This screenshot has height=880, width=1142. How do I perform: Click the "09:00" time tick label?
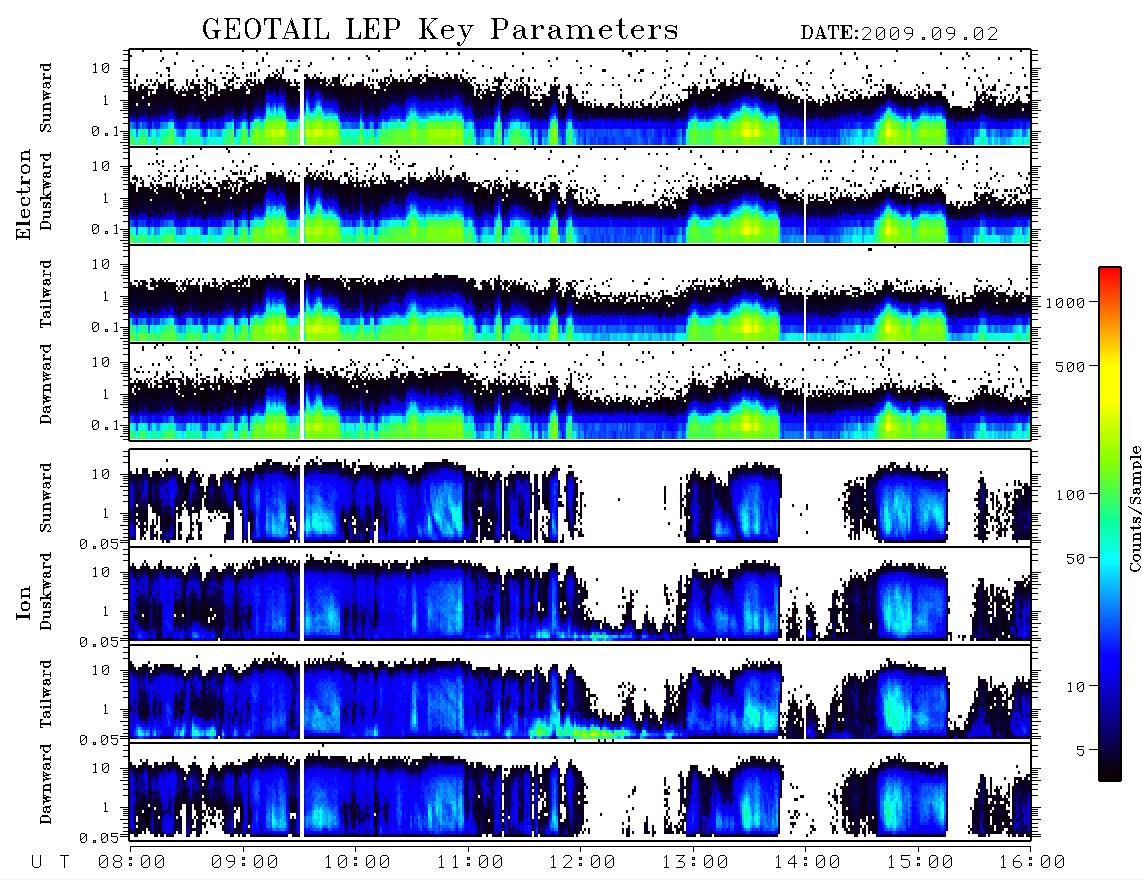(245, 862)
